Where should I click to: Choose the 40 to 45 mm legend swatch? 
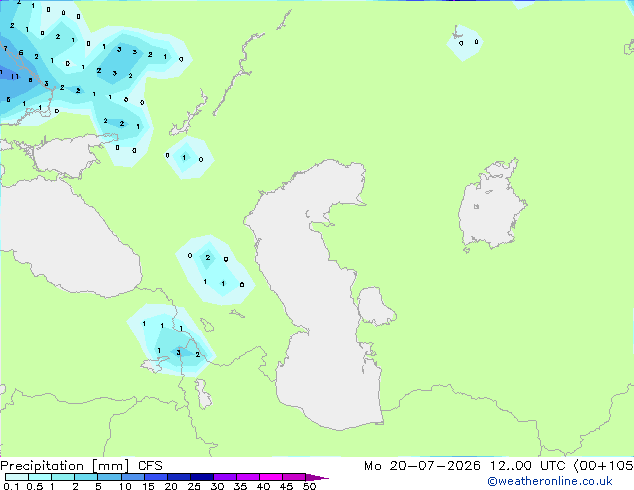click(x=271, y=477)
